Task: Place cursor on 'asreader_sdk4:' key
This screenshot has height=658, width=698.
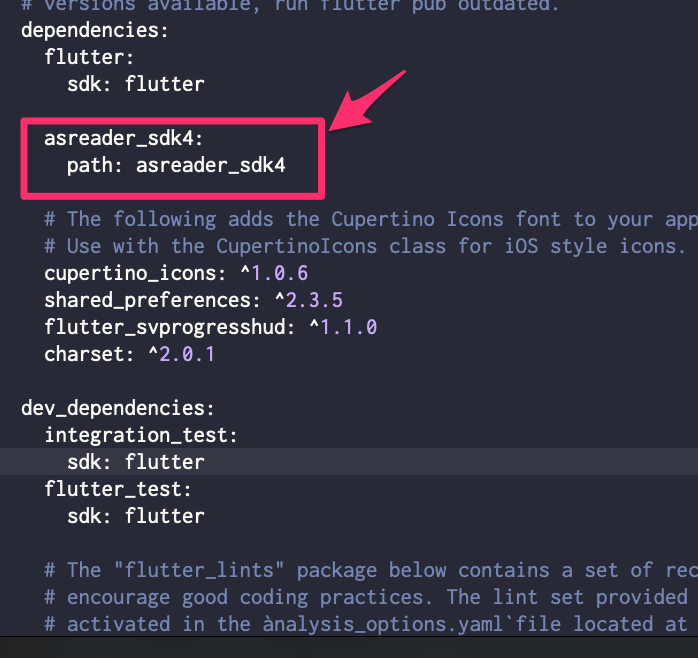Action: pos(124,138)
